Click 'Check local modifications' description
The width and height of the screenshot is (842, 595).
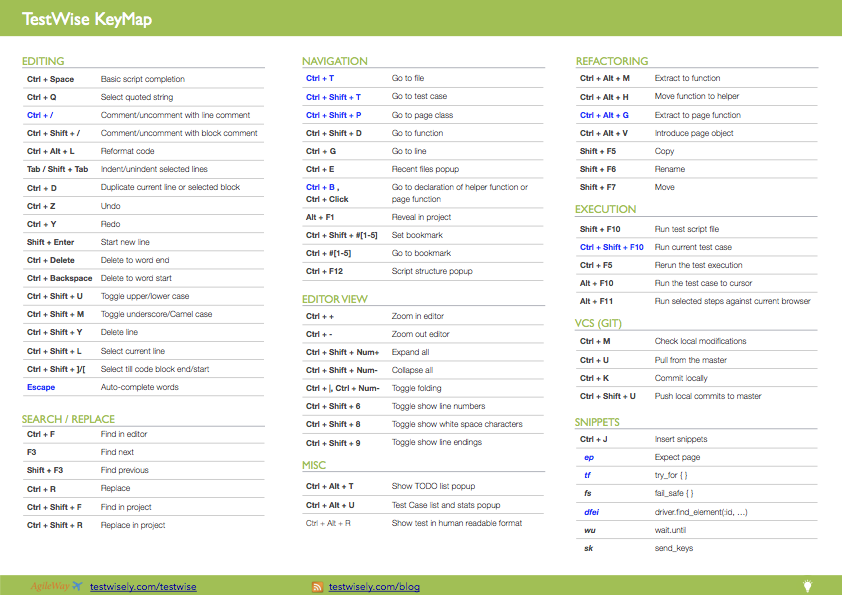700,341
